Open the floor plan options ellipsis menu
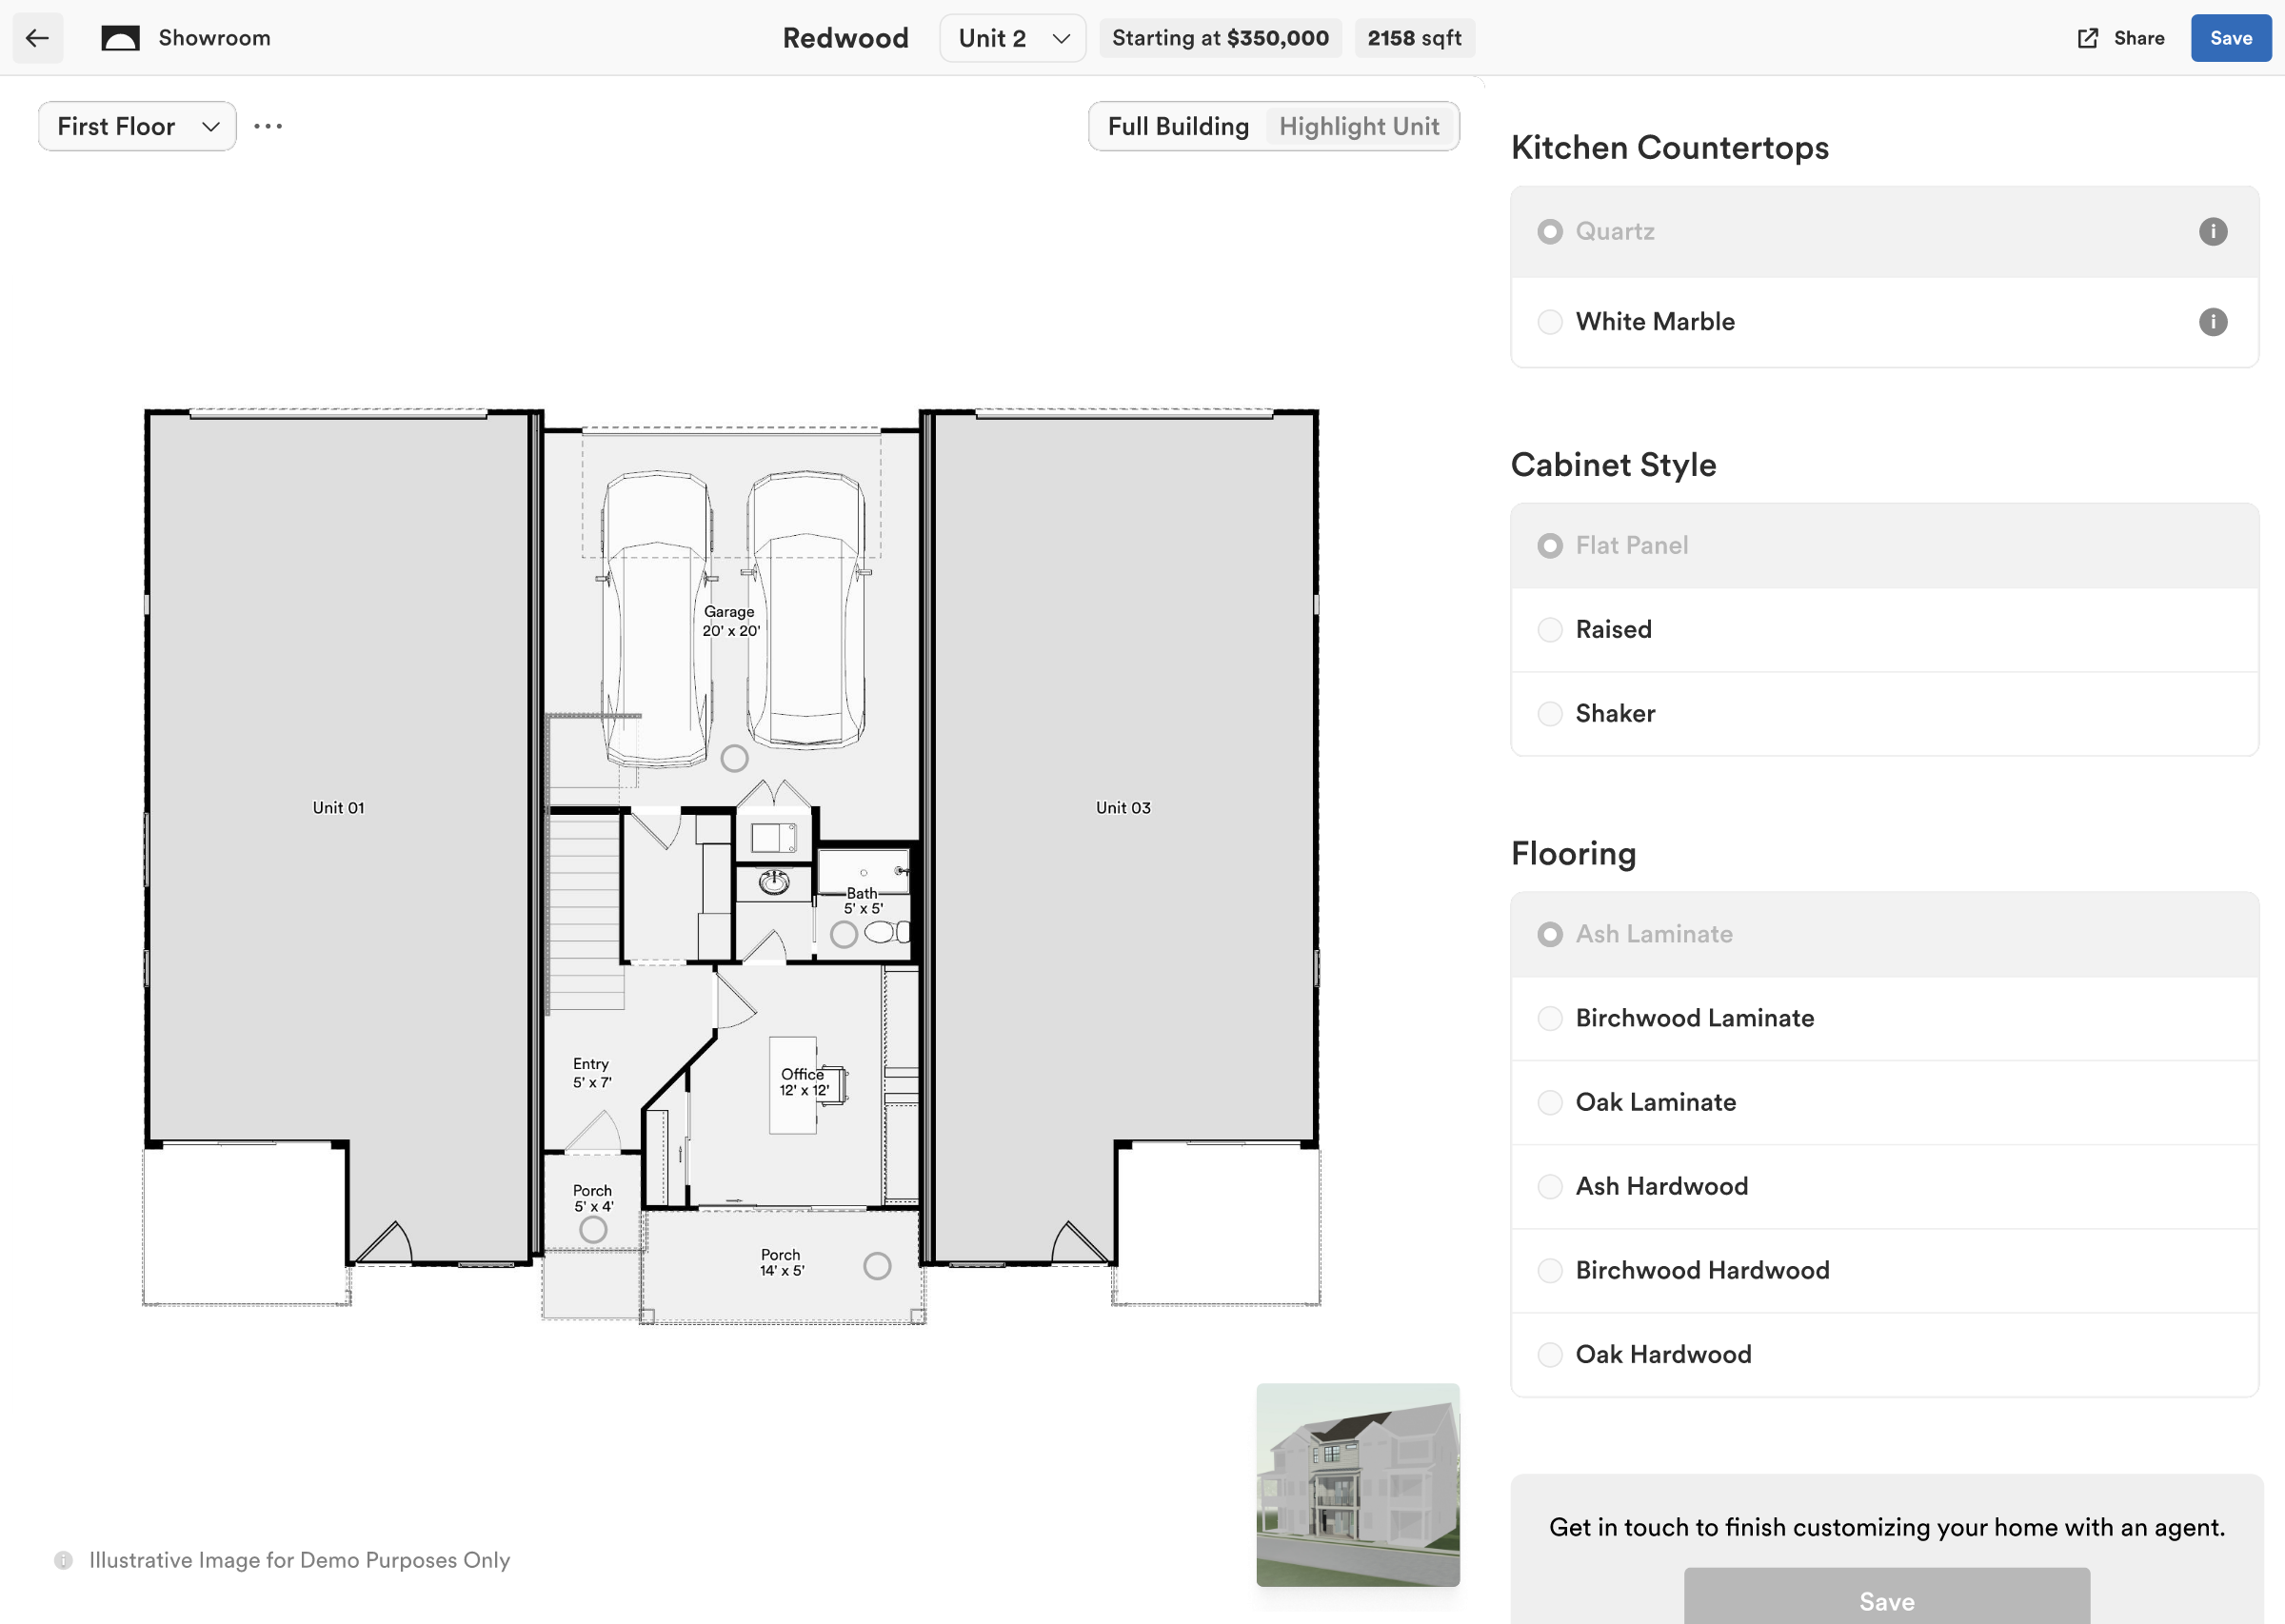This screenshot has width=2285, height=1624. click(x=268, y=126)
